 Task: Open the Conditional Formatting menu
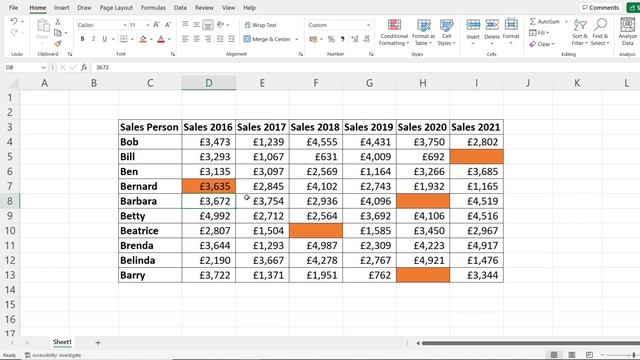(x=394, y=32)
